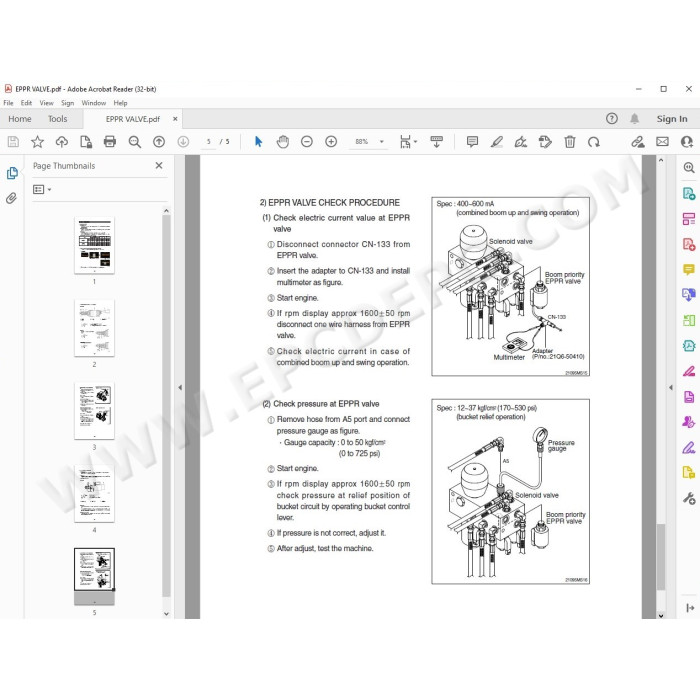Open the stamp tool in toolbar
This screenshot has height=700, width=700.
pos(545,142)
